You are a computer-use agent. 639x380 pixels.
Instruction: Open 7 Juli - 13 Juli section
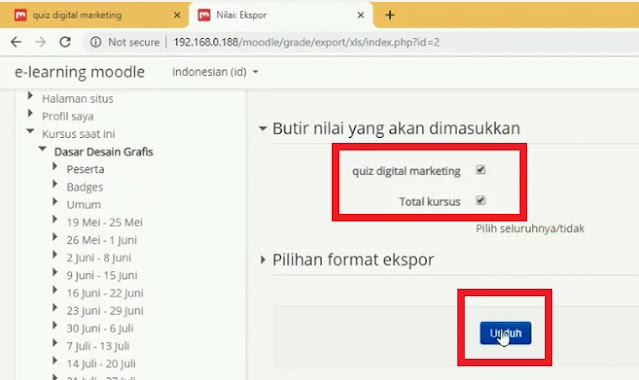coord(98,346)
